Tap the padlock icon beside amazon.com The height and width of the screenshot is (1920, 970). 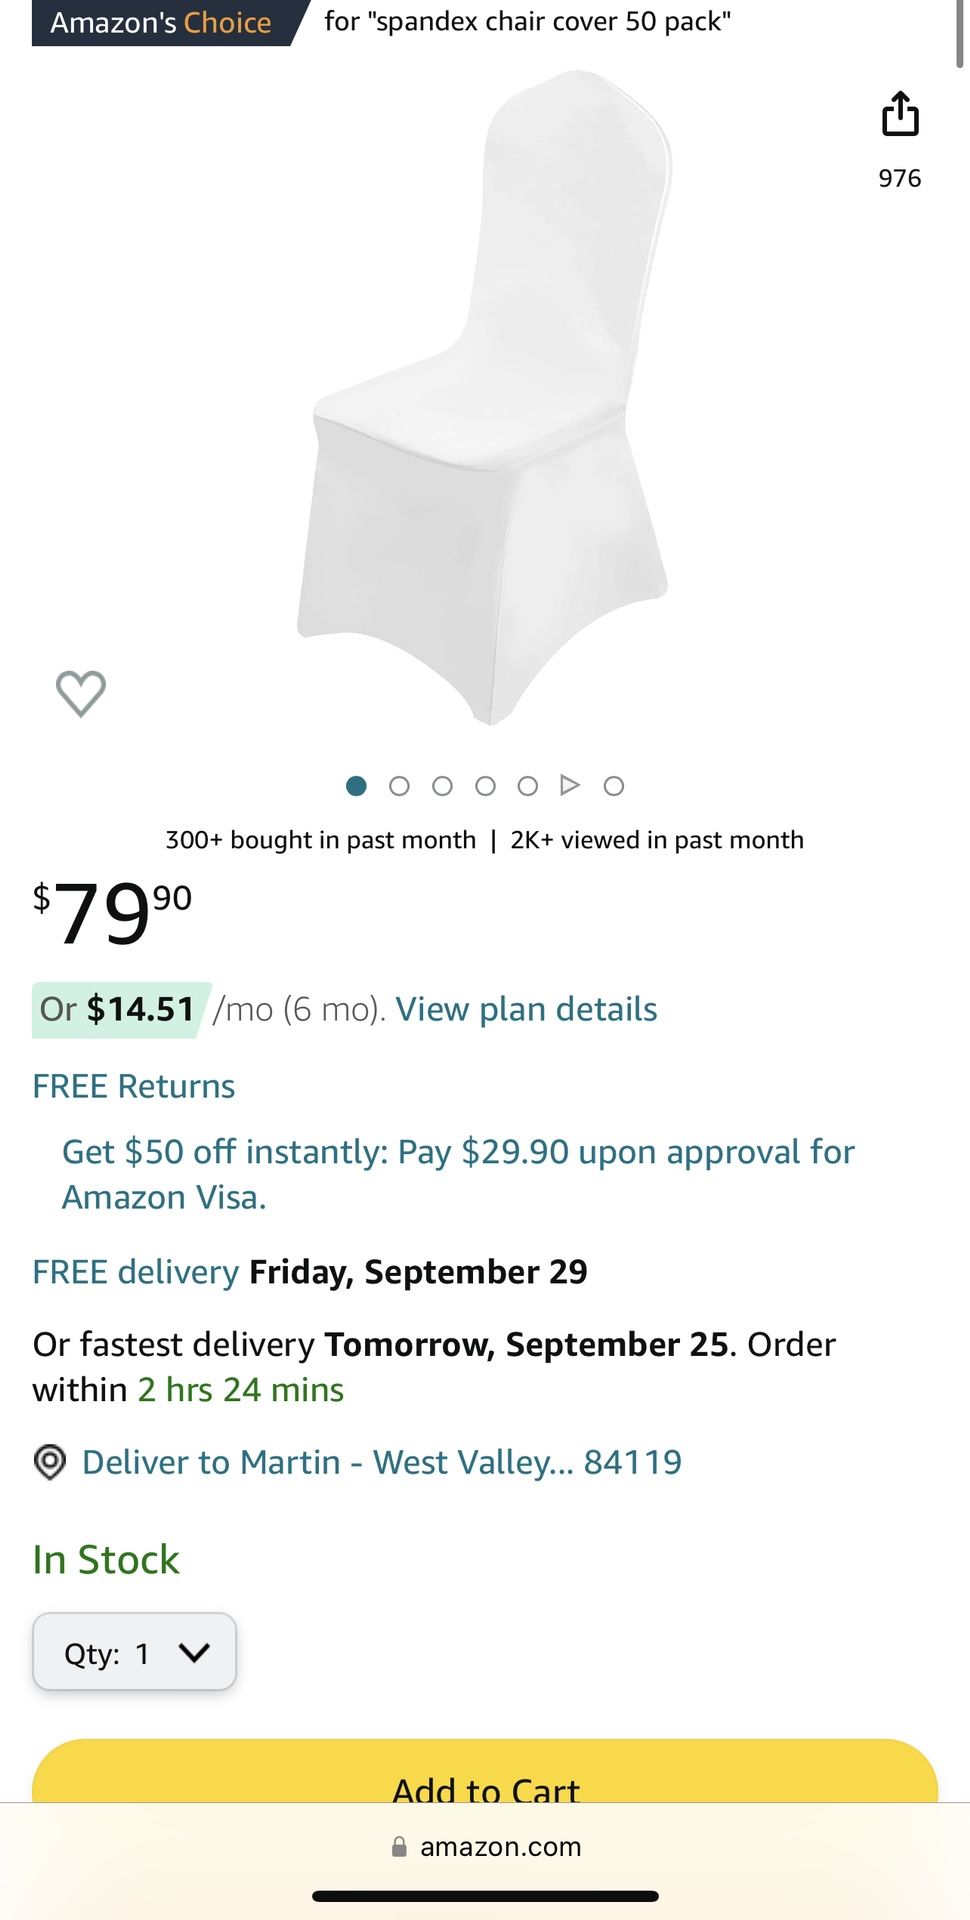[x=399, y=1847]
